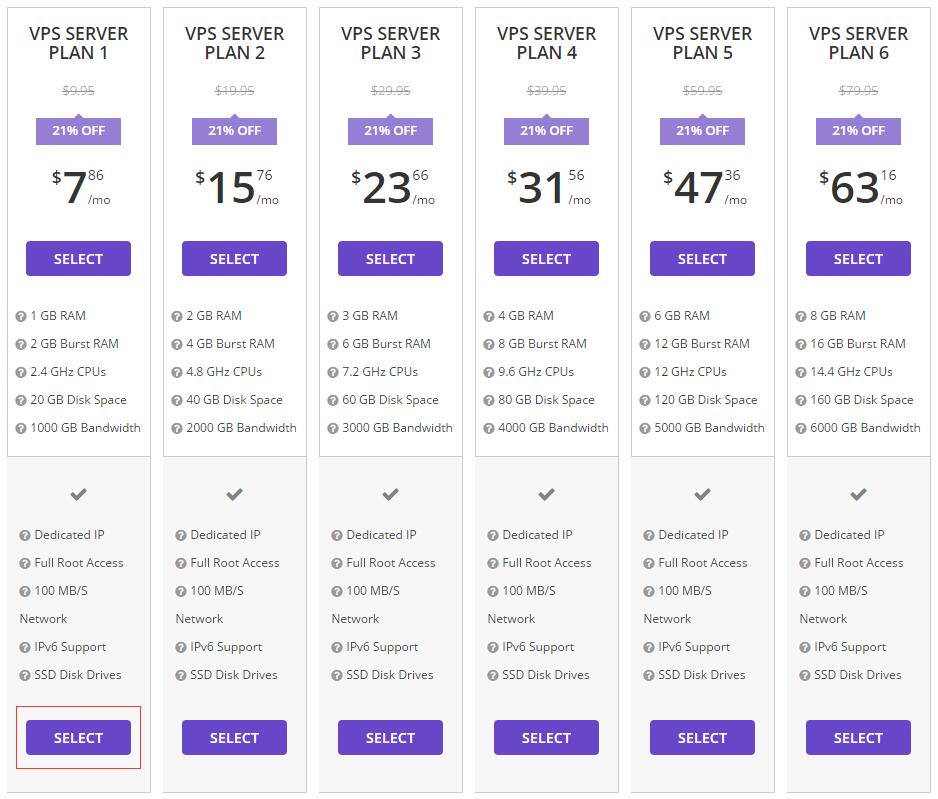Click bottom SELECT button under Plan 2

[234, 737]
